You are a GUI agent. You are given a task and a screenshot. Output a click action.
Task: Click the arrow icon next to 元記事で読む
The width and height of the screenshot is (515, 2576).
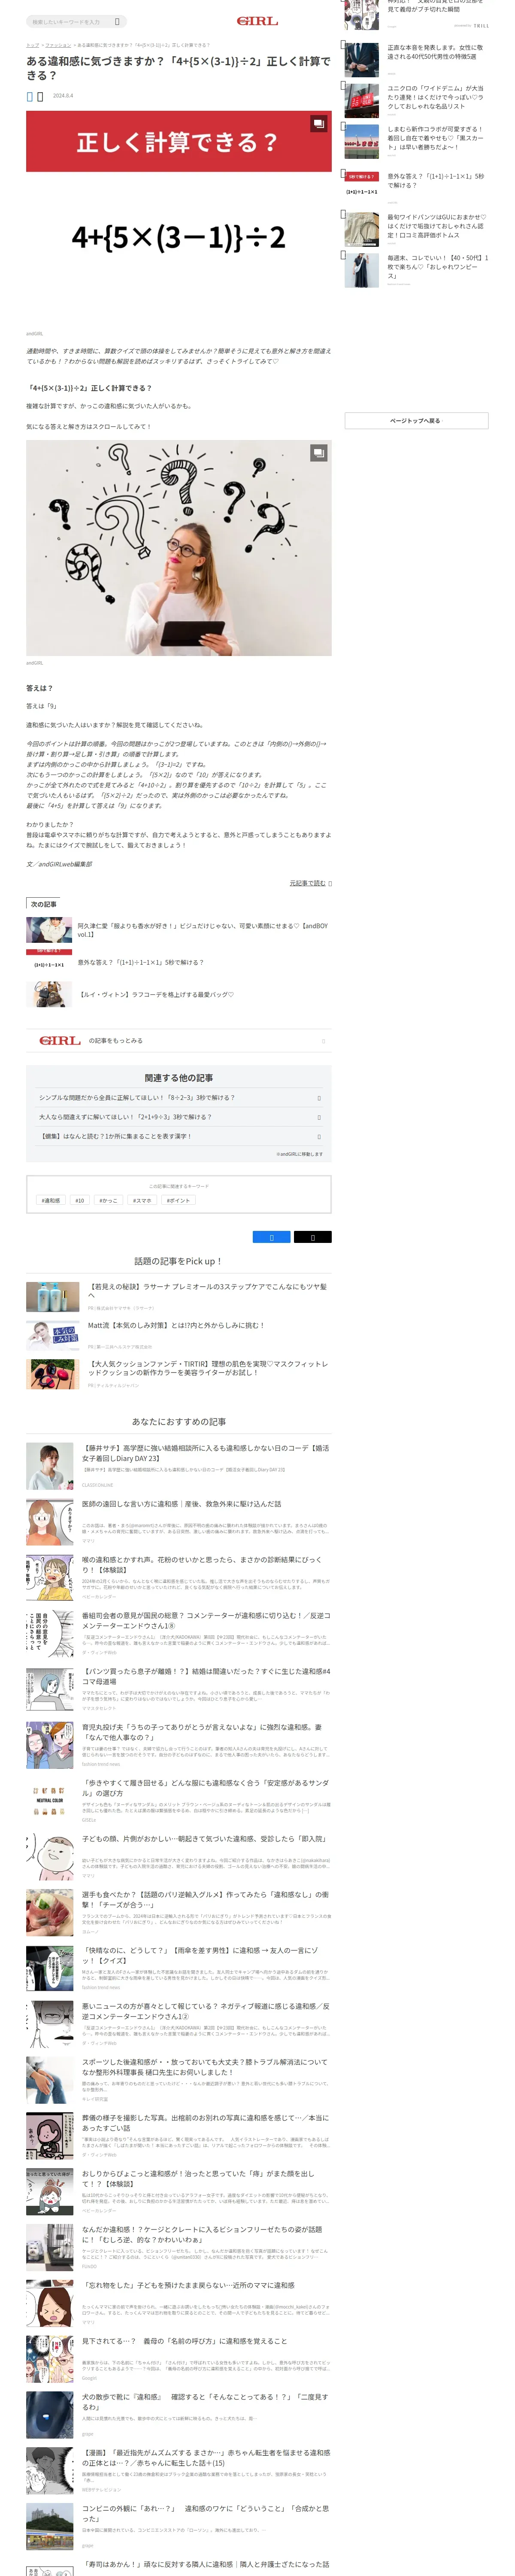coord(330,883)
